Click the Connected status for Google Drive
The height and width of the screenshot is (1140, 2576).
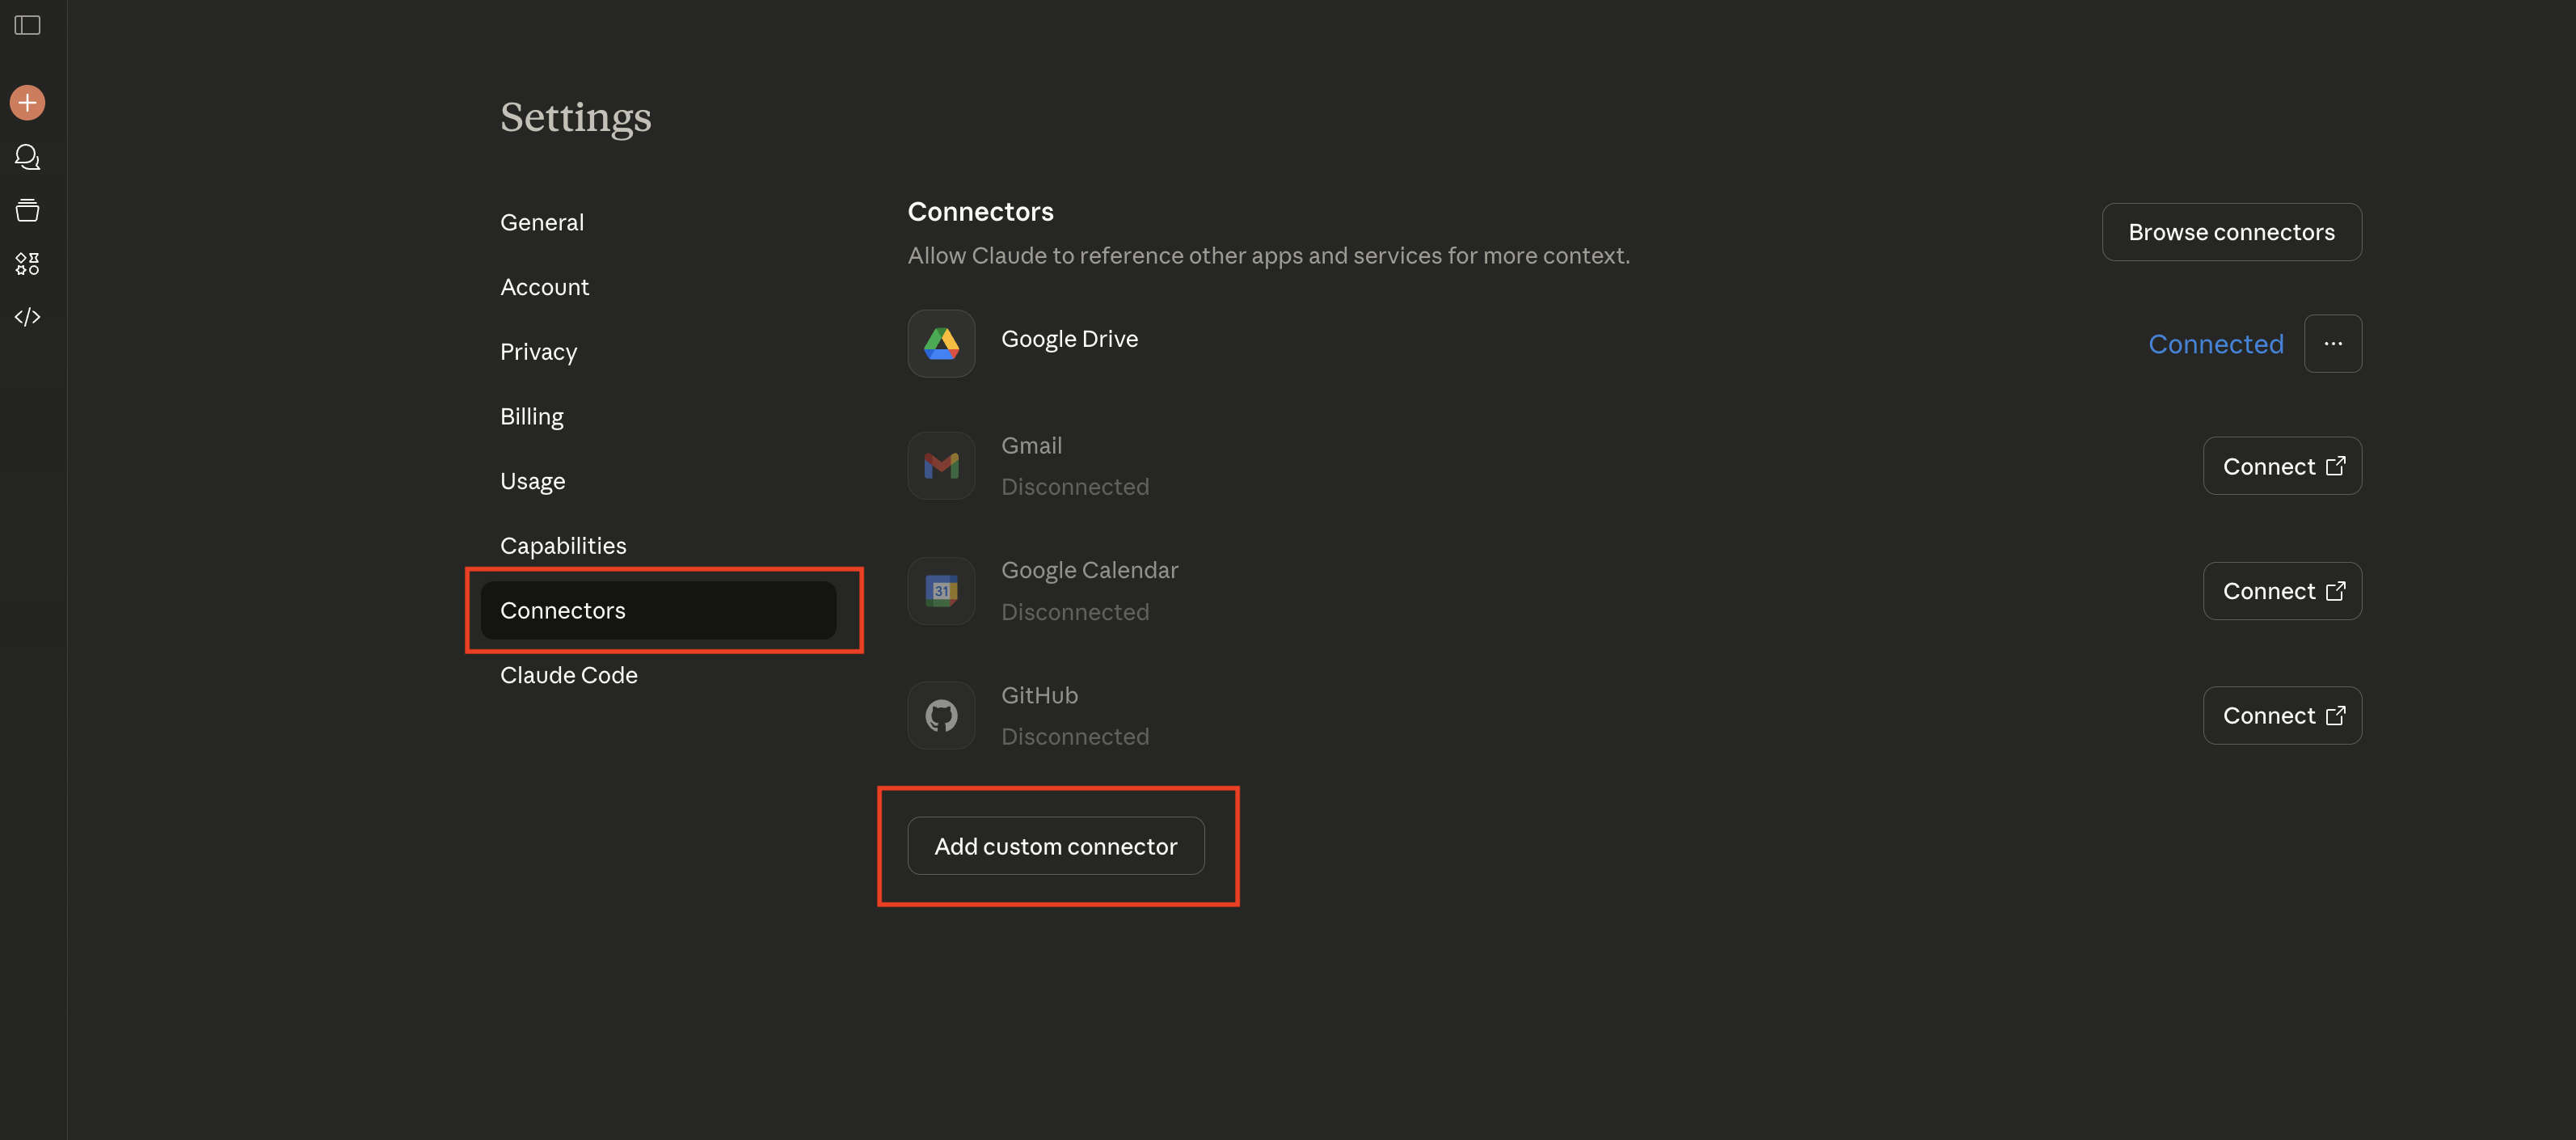(x=2216, y=343)
